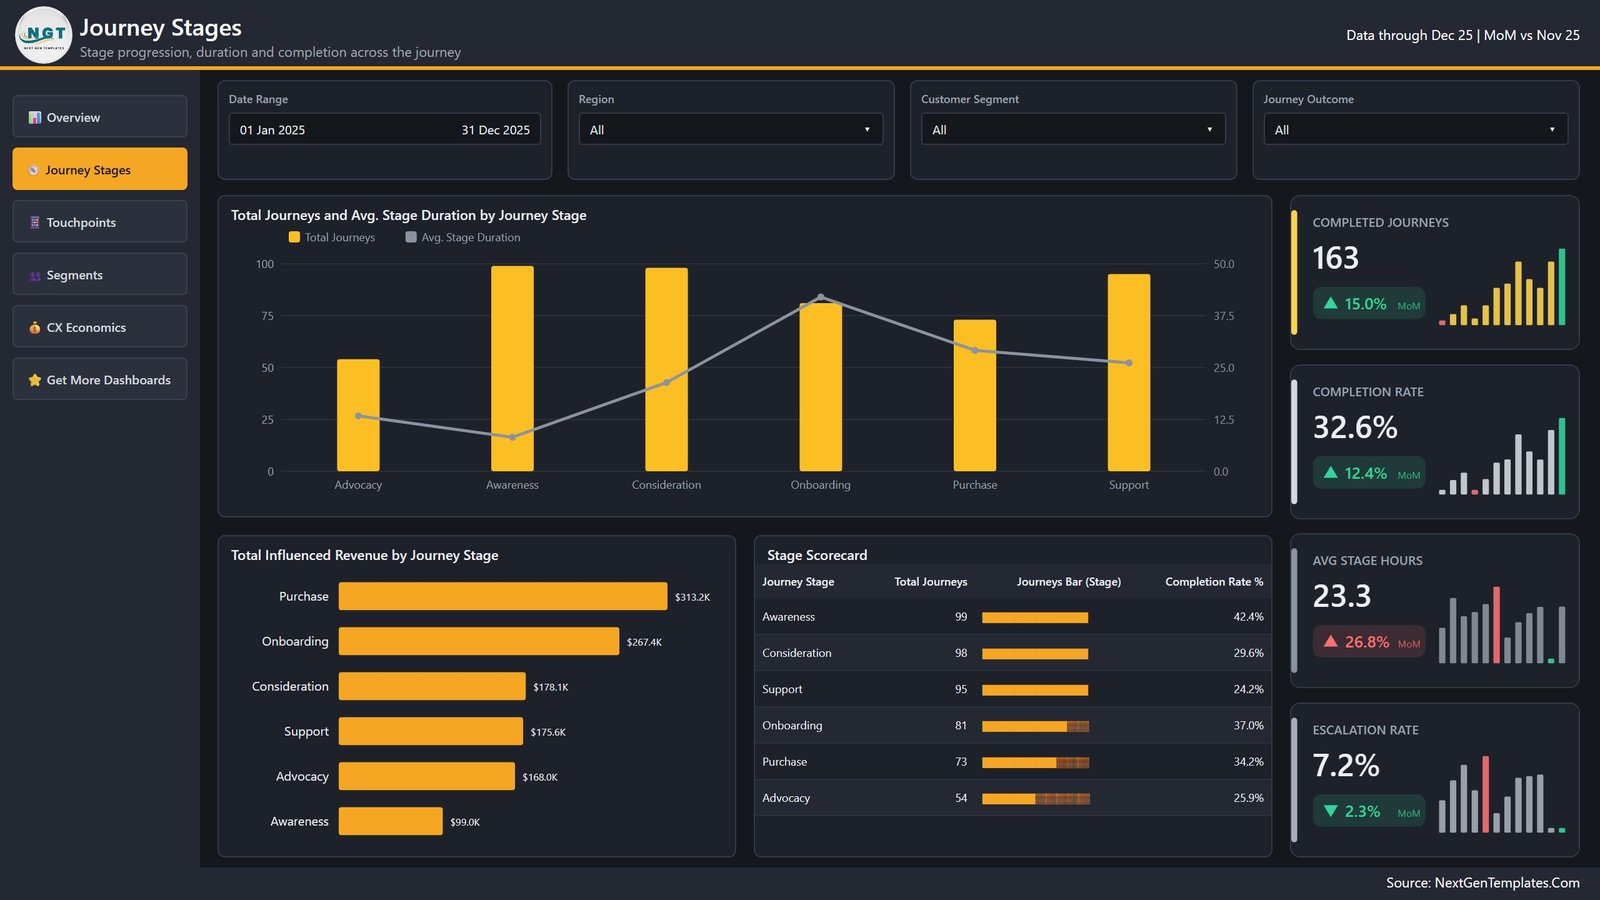Click the Customer Segment dropdown arrow
This screenshot has height=900, width=1600.
[1209, 130]
